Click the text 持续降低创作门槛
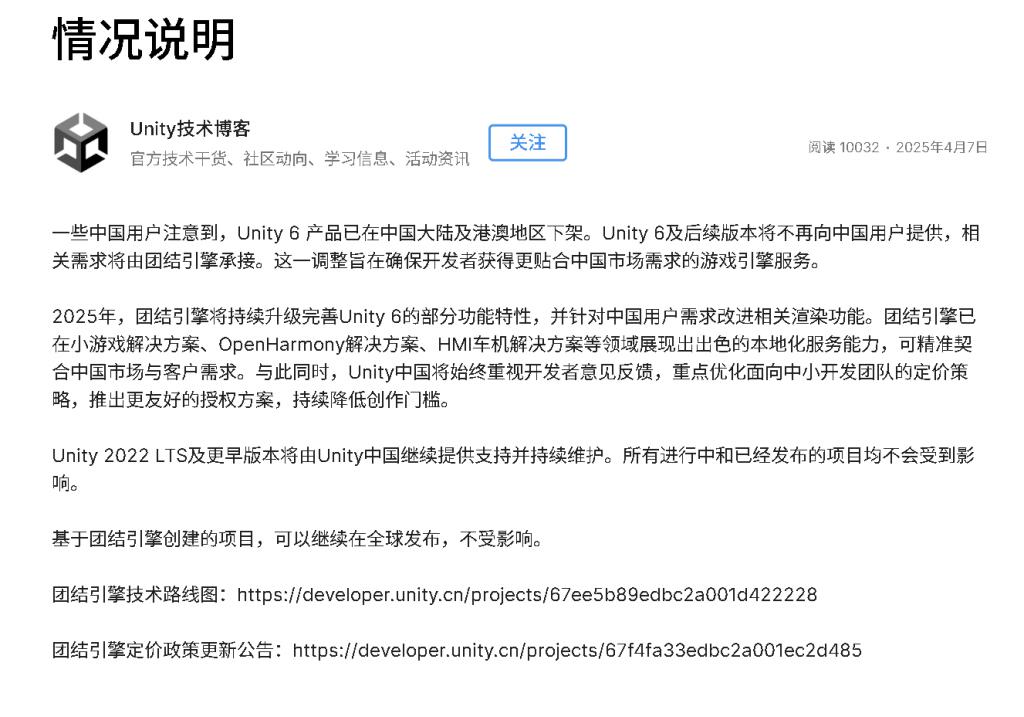 click(x=366, y=400)
